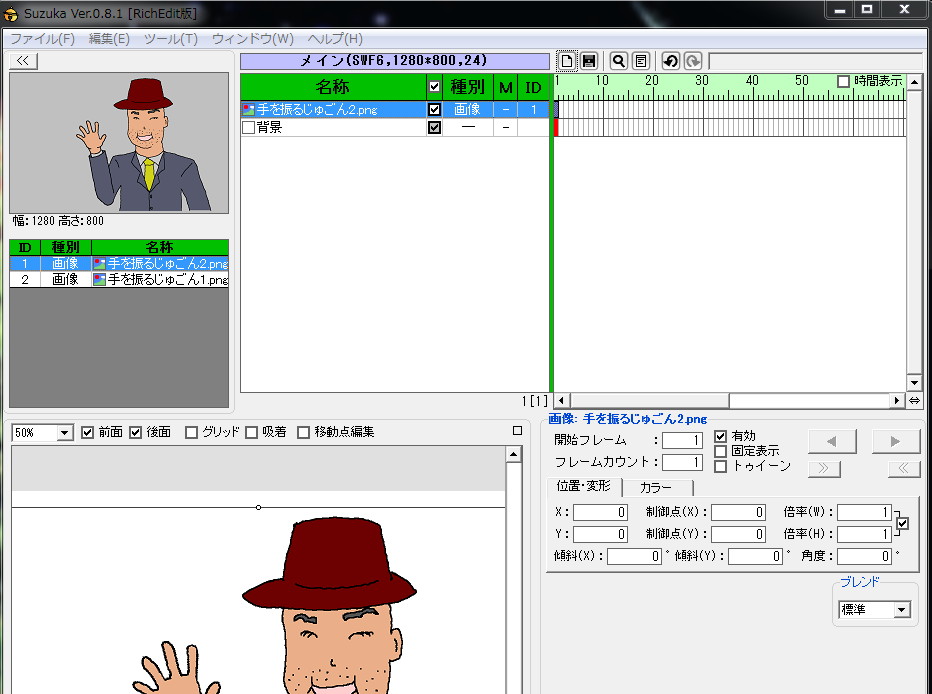Open the 50% zoom dropdown

point(65,433)
